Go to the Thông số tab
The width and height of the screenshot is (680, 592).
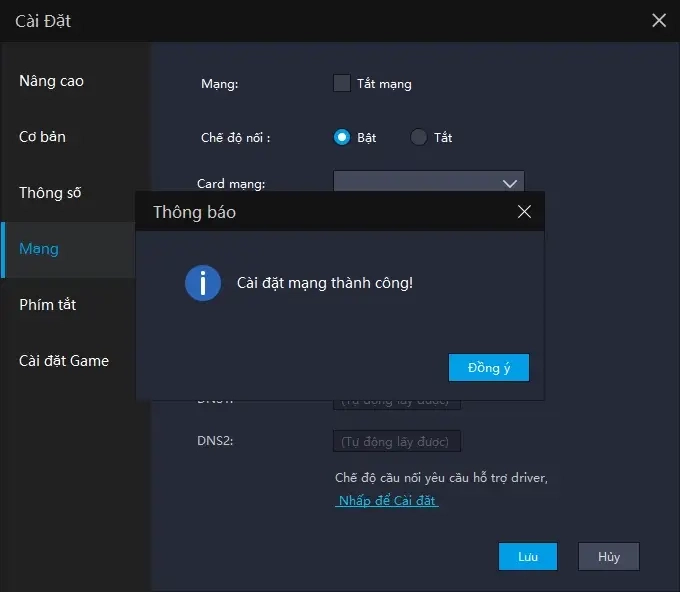pyautogui.click(x=50, y=193)
